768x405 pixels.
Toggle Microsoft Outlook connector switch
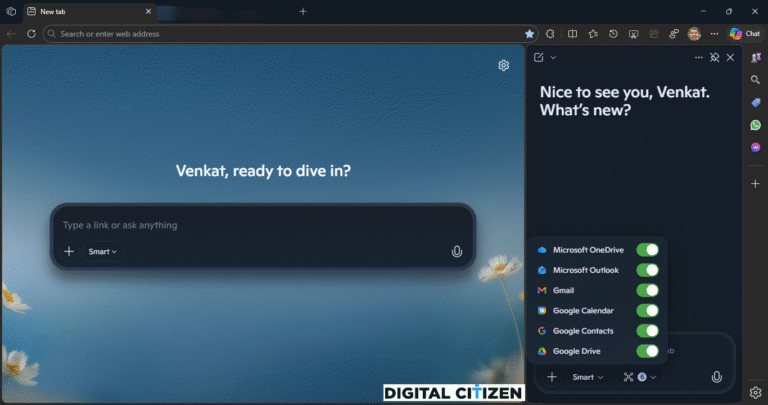(648, 270)
